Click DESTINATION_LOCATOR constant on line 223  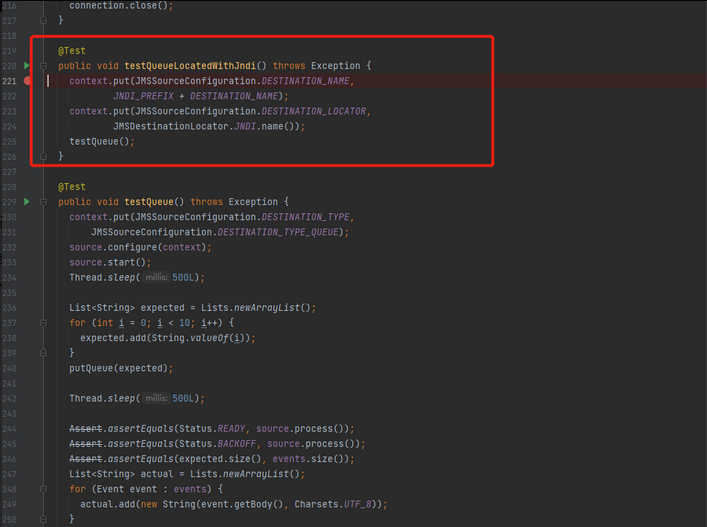pos(313,111)
